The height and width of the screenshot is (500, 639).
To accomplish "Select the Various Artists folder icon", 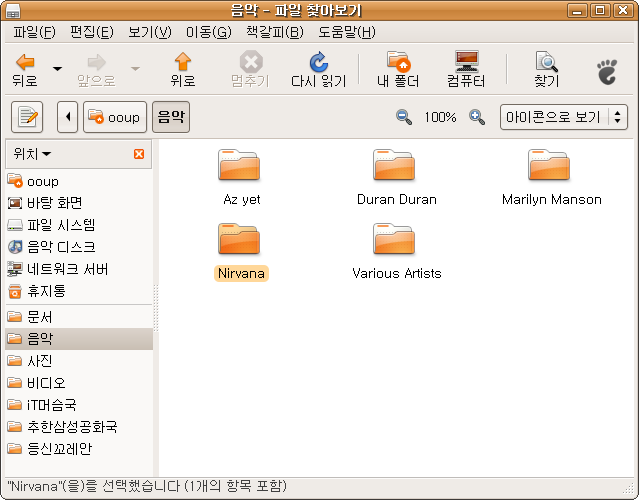I will pyautogui.click(x=394, y=239).
